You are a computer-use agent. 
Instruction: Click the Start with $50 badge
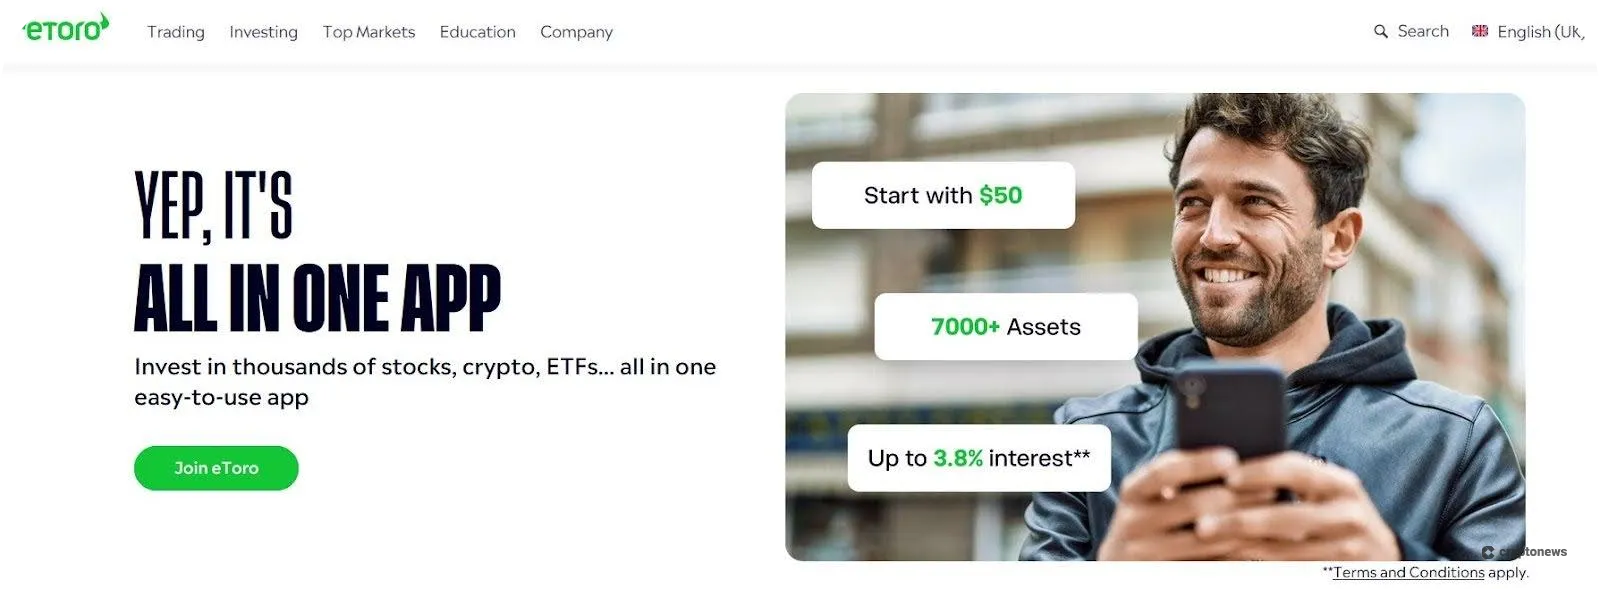pos(942,195)
